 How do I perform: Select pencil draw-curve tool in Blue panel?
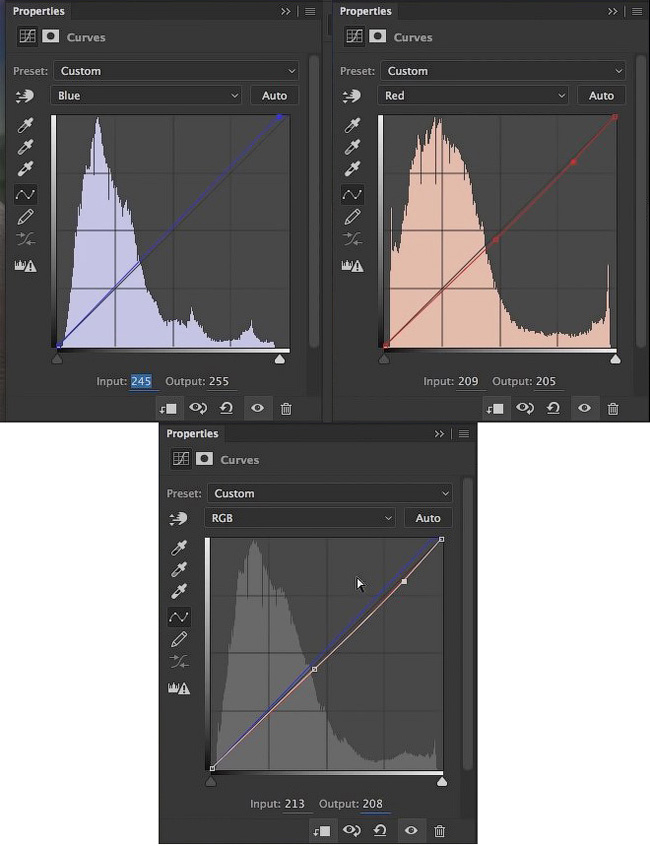pos(25,217)
